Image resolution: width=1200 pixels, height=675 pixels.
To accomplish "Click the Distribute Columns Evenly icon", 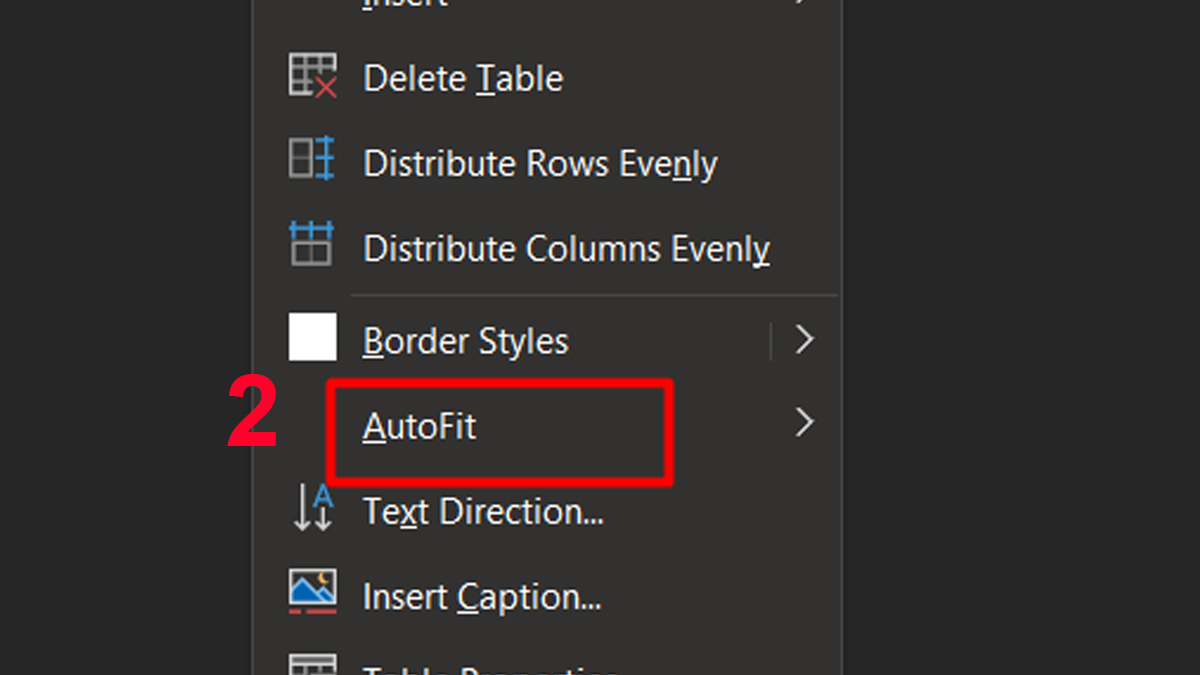I will (x=312, y=245).
